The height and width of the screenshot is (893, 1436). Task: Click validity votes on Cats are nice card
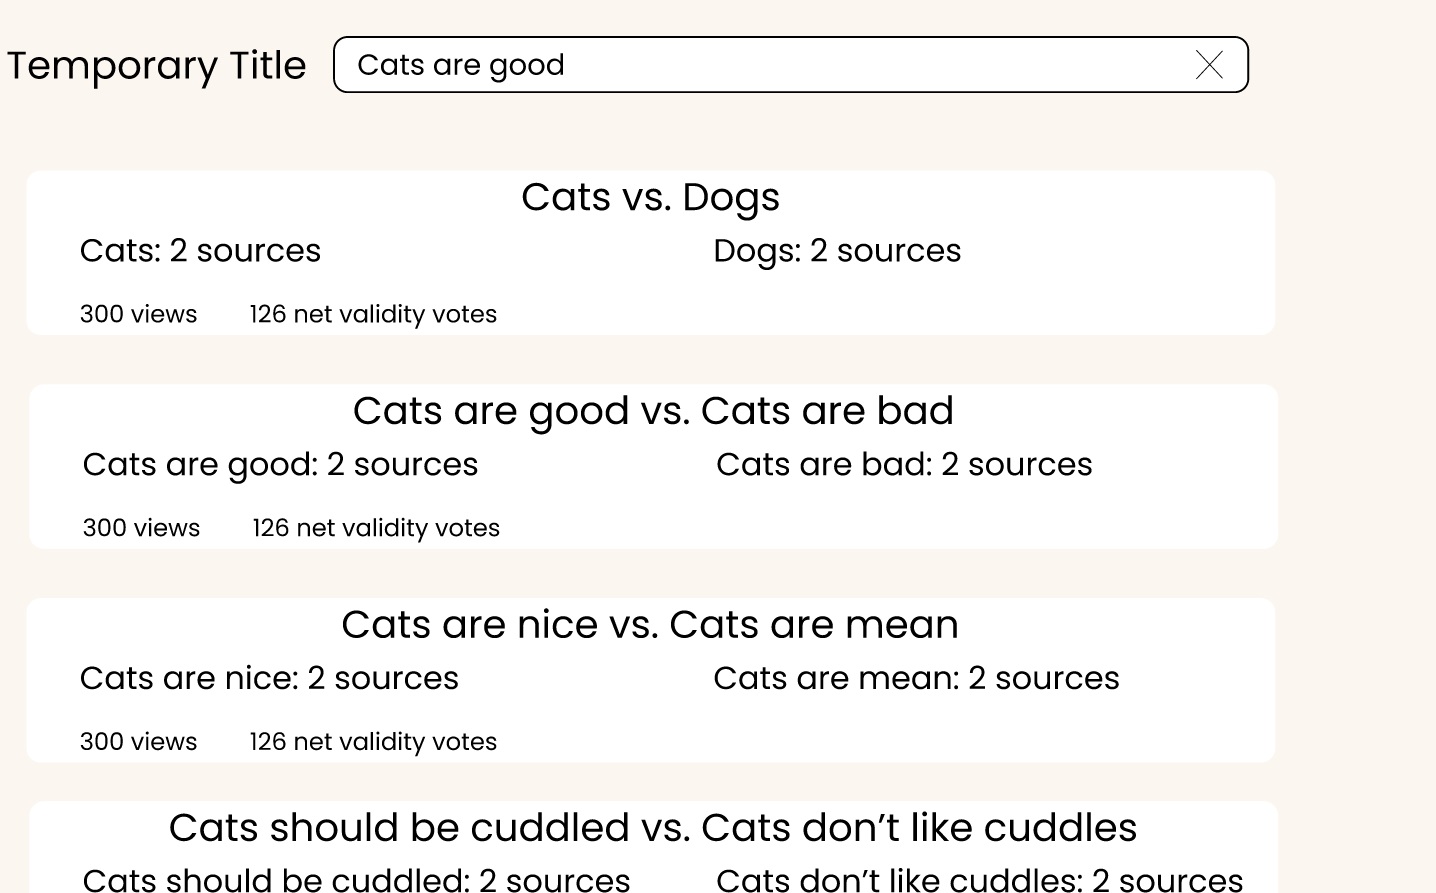(373, 742)
